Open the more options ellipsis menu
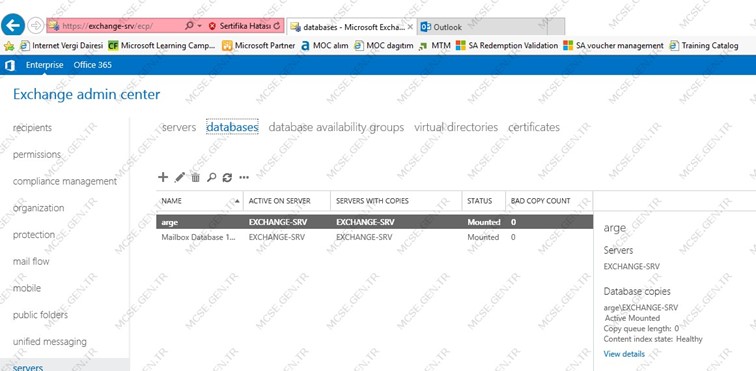This screenshot has width=756, height=371. click(244, 178)
